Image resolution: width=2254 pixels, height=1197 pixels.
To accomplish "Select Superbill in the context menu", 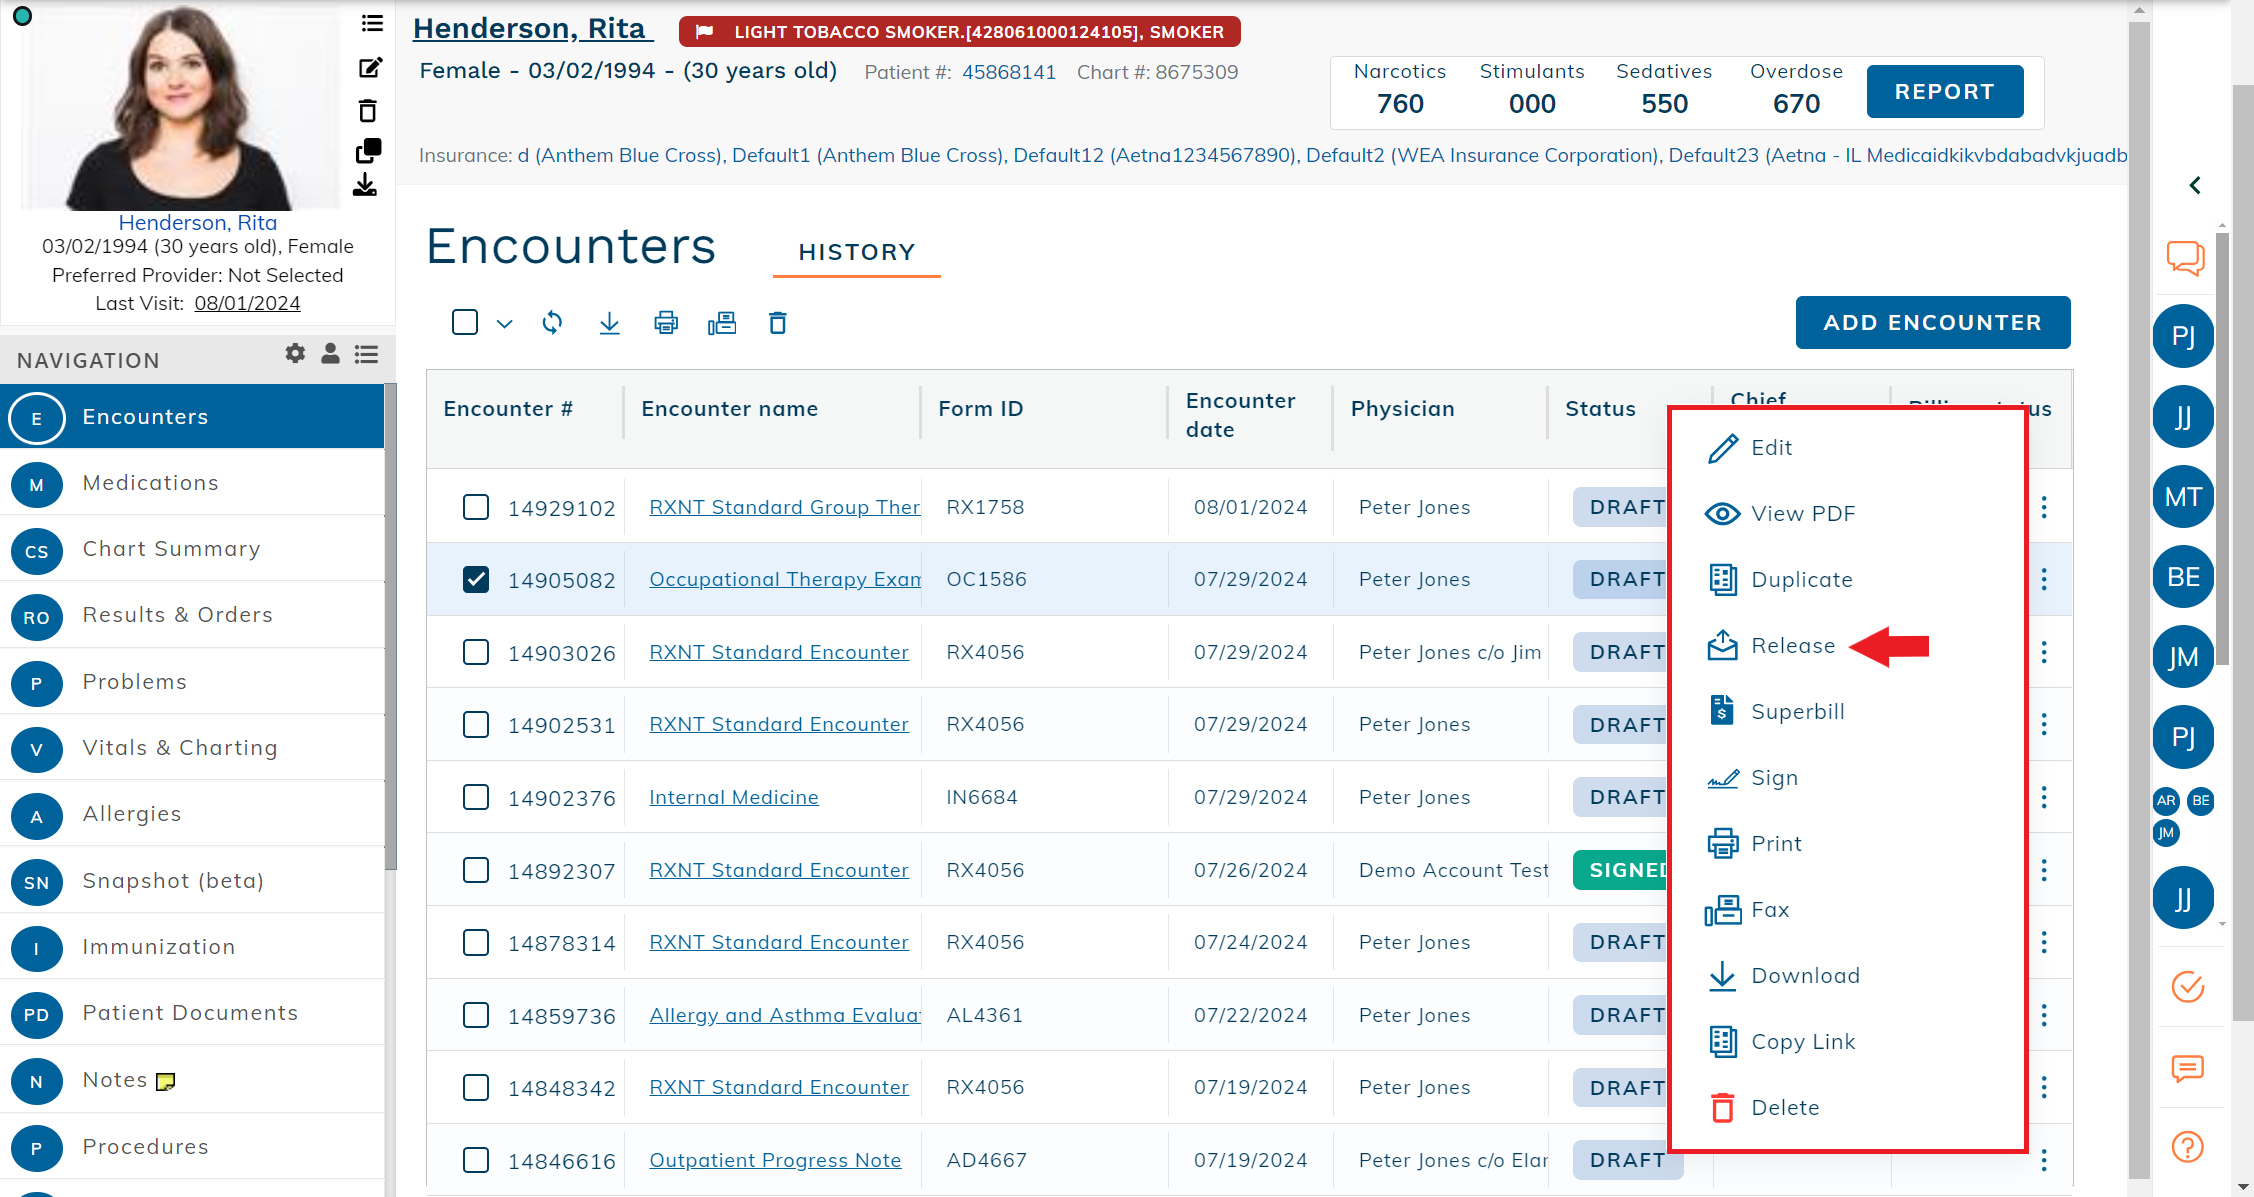I will click(x=1797, y=712).
